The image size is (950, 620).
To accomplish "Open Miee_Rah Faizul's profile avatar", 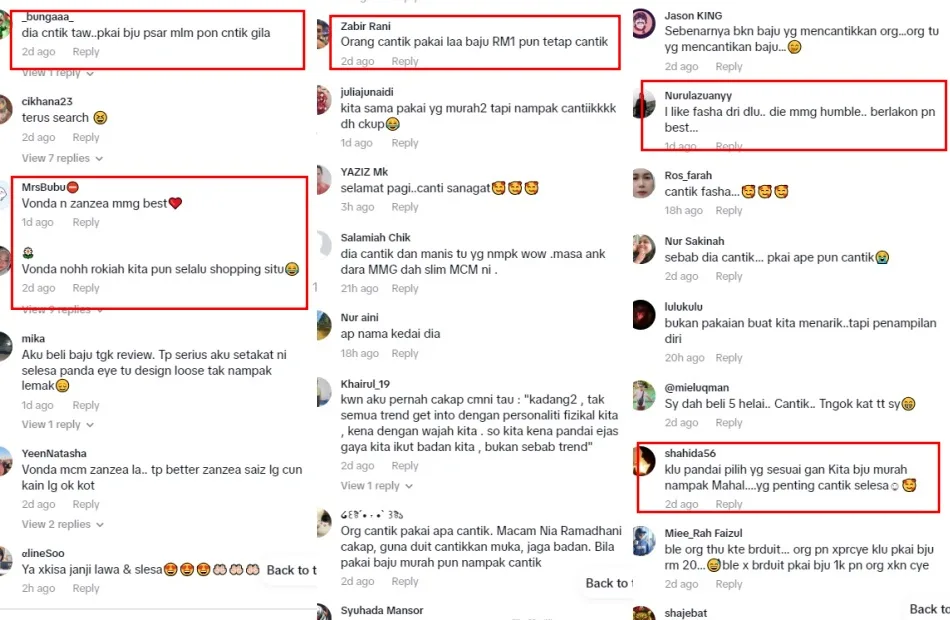I will click(644, 541).
